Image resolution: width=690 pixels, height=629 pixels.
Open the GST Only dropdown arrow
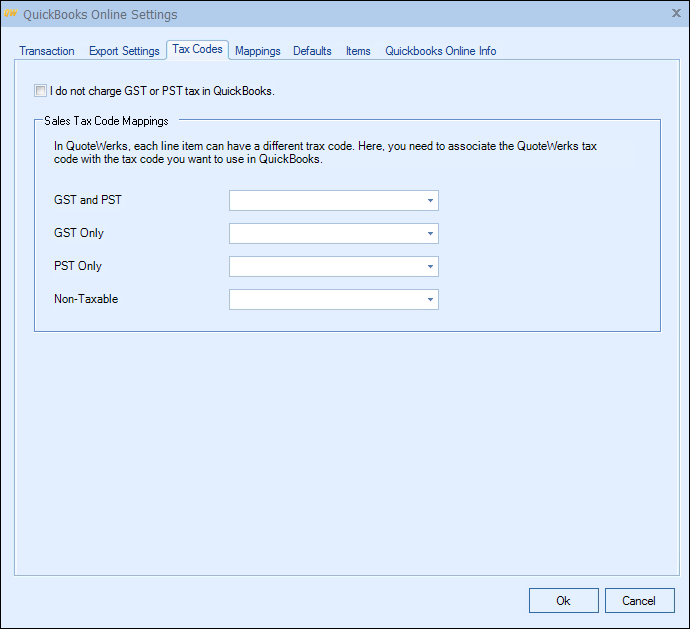[x=430, y=234]
